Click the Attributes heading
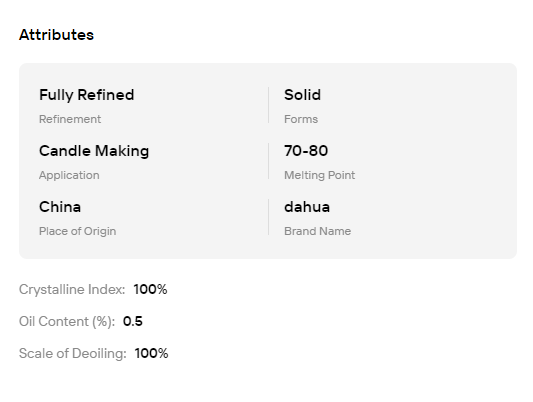Screen dimensions: 533x402 pos(56,35)
